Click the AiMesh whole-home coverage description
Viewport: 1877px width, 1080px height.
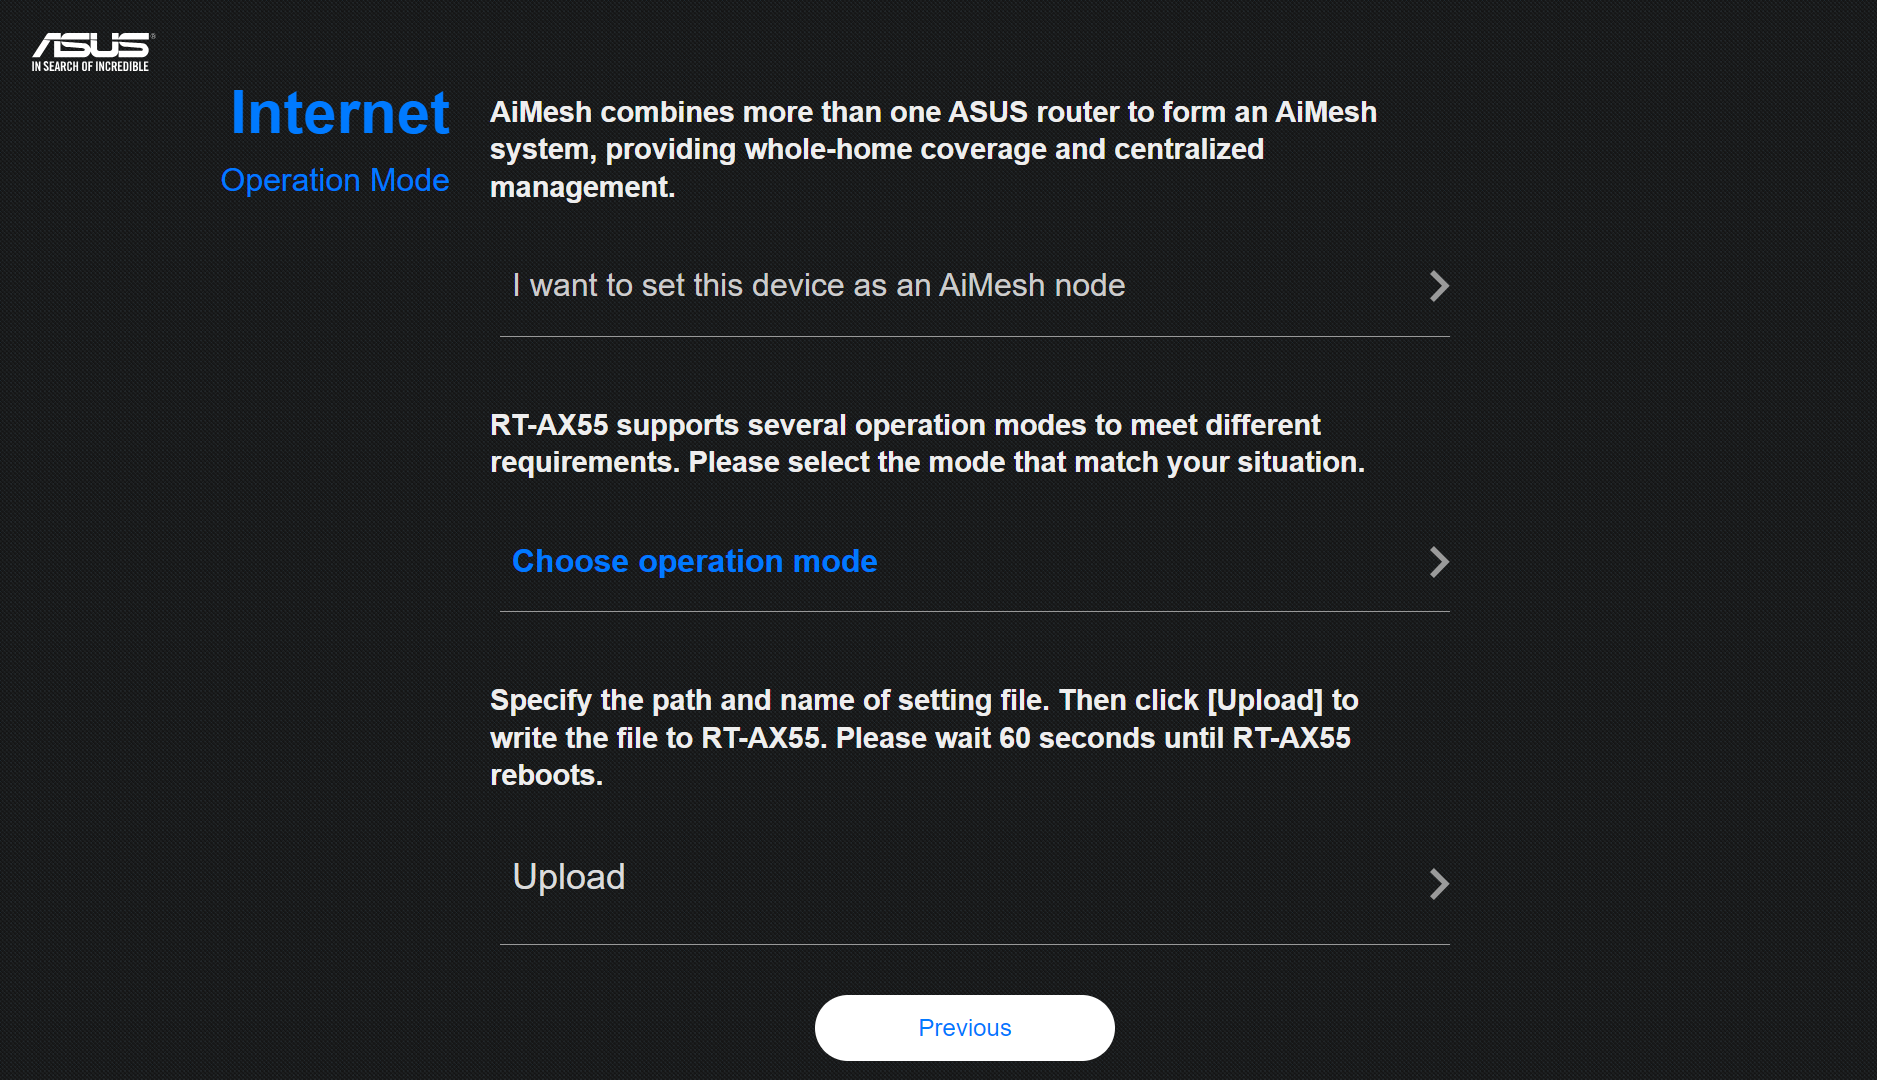point(932,150)
